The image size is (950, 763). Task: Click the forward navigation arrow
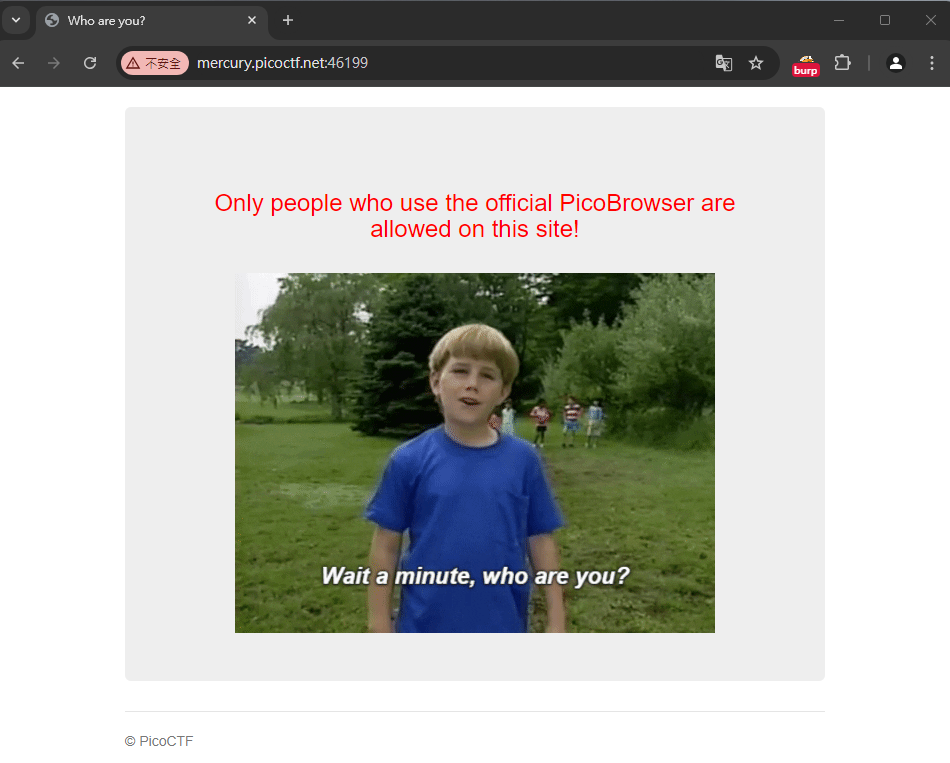click(x=54, y=63)
